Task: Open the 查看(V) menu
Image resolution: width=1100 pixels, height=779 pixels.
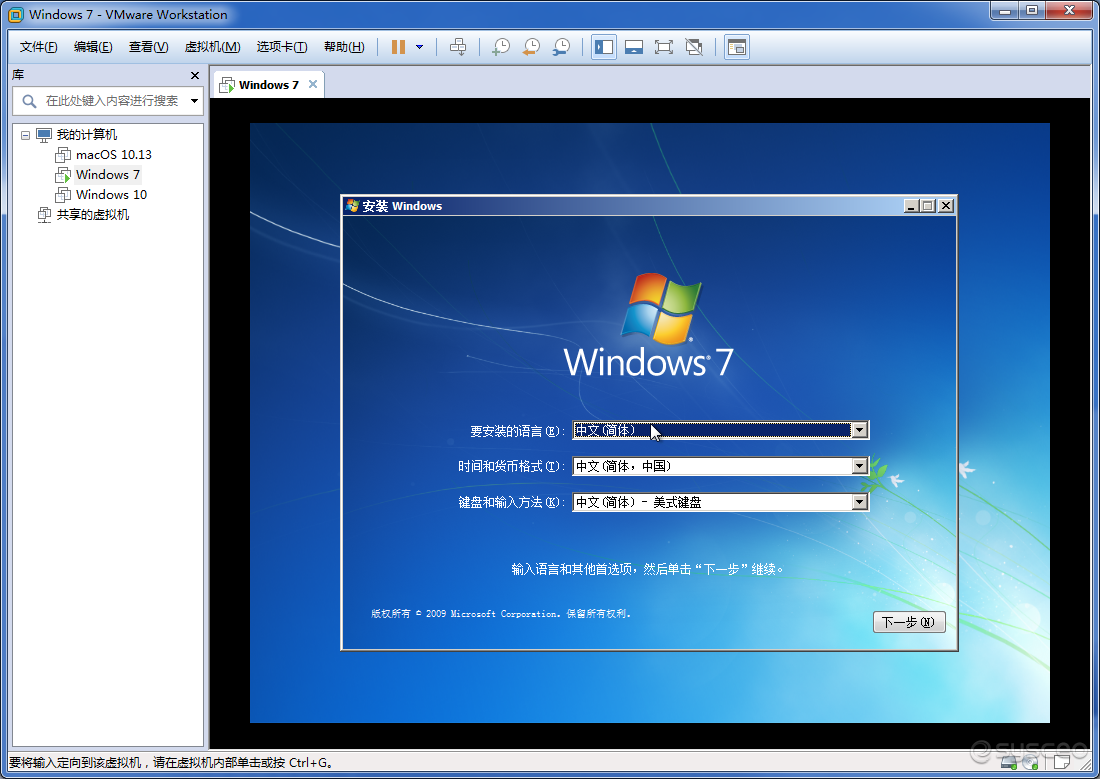Action: tap(148, 47)
